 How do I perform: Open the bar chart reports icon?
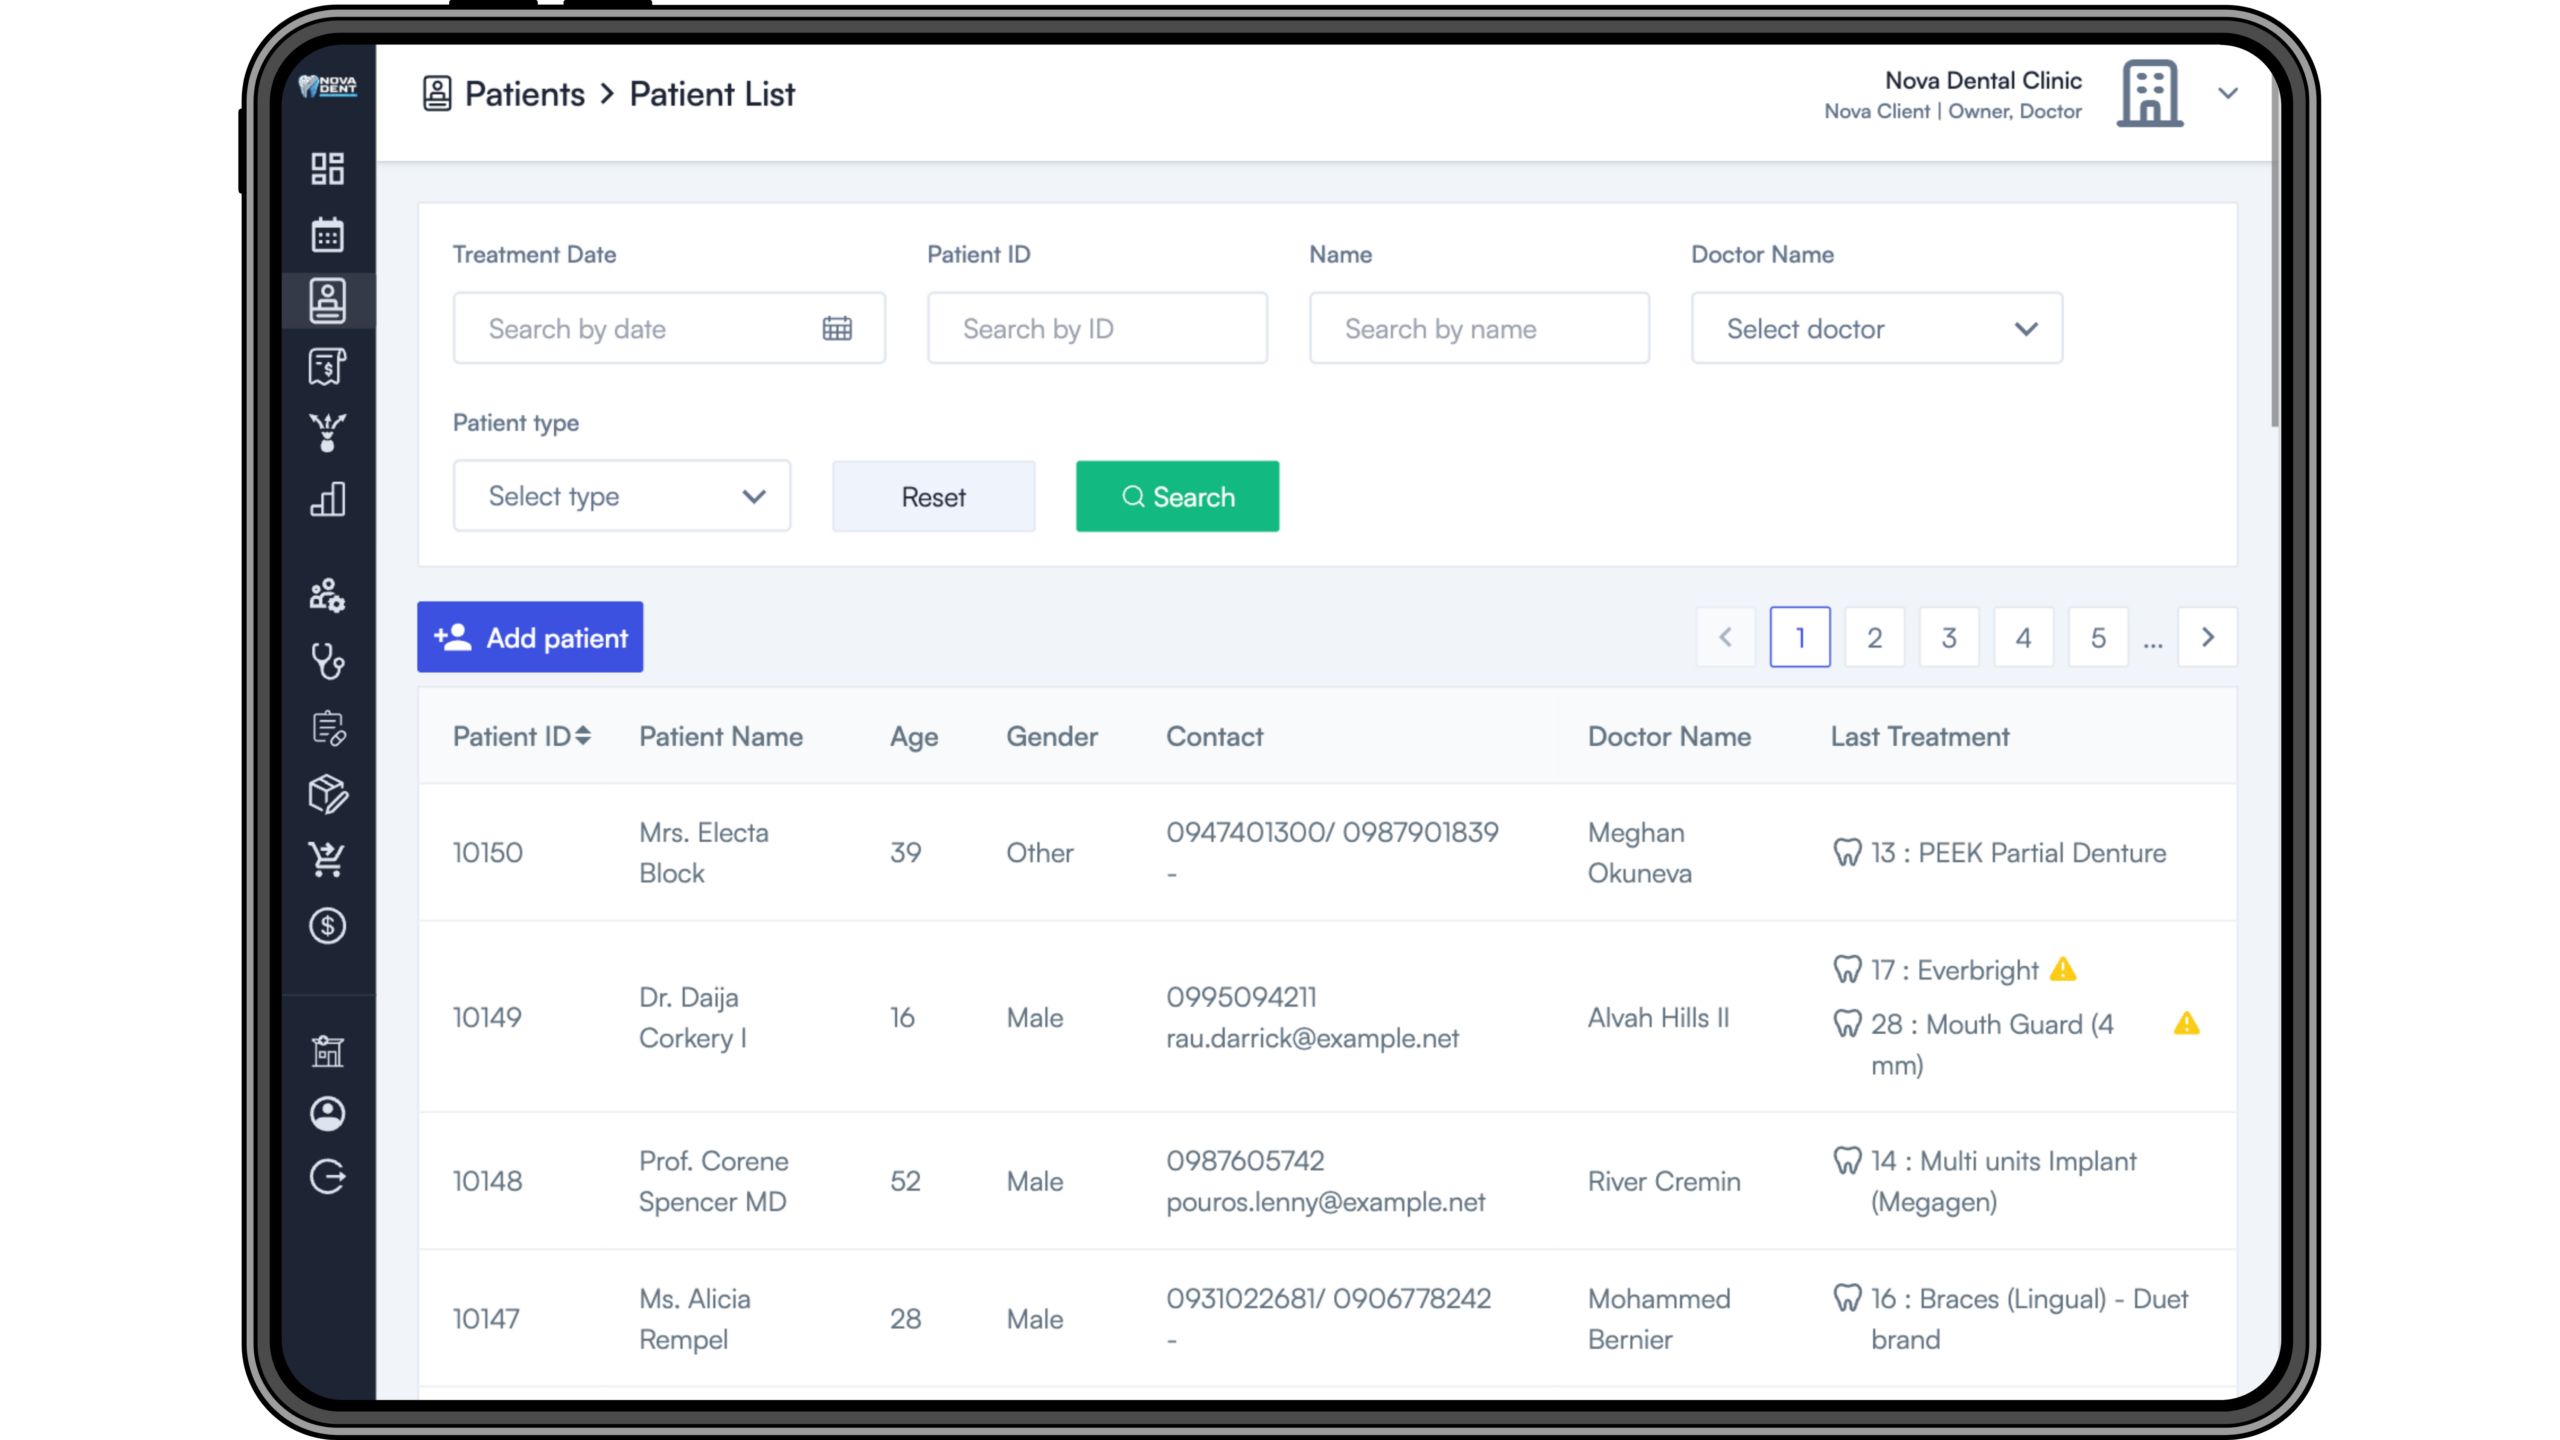[327, 499]
